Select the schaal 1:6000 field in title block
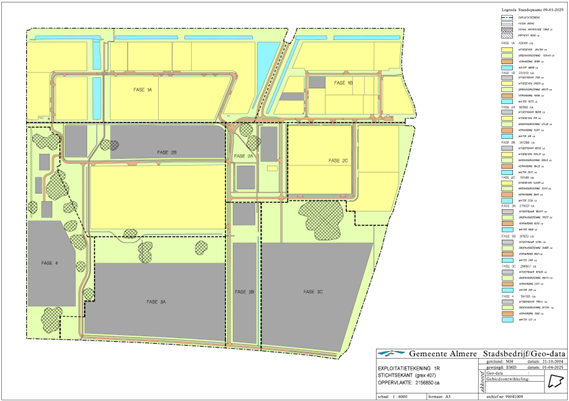 coord(401,397)
